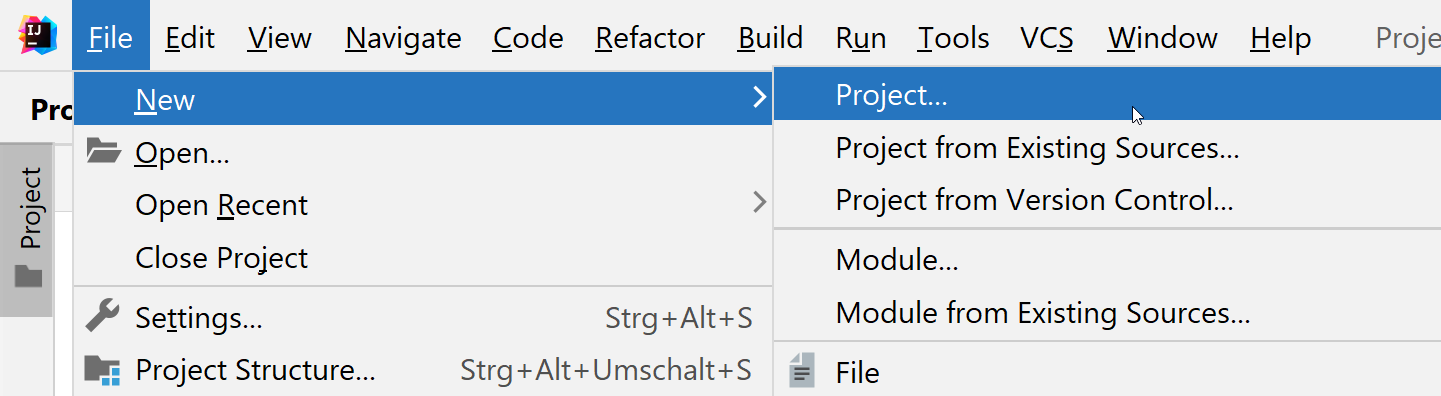Open the Refactor menu
This screenshot has width=1441, height=396.
tap(650, 38)
